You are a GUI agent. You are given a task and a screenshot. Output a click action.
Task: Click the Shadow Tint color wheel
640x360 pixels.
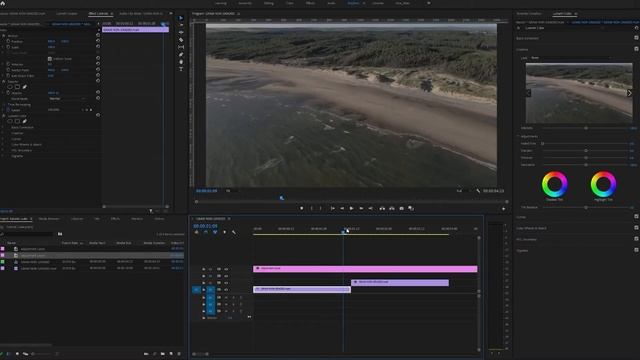(x=554, y=184)
